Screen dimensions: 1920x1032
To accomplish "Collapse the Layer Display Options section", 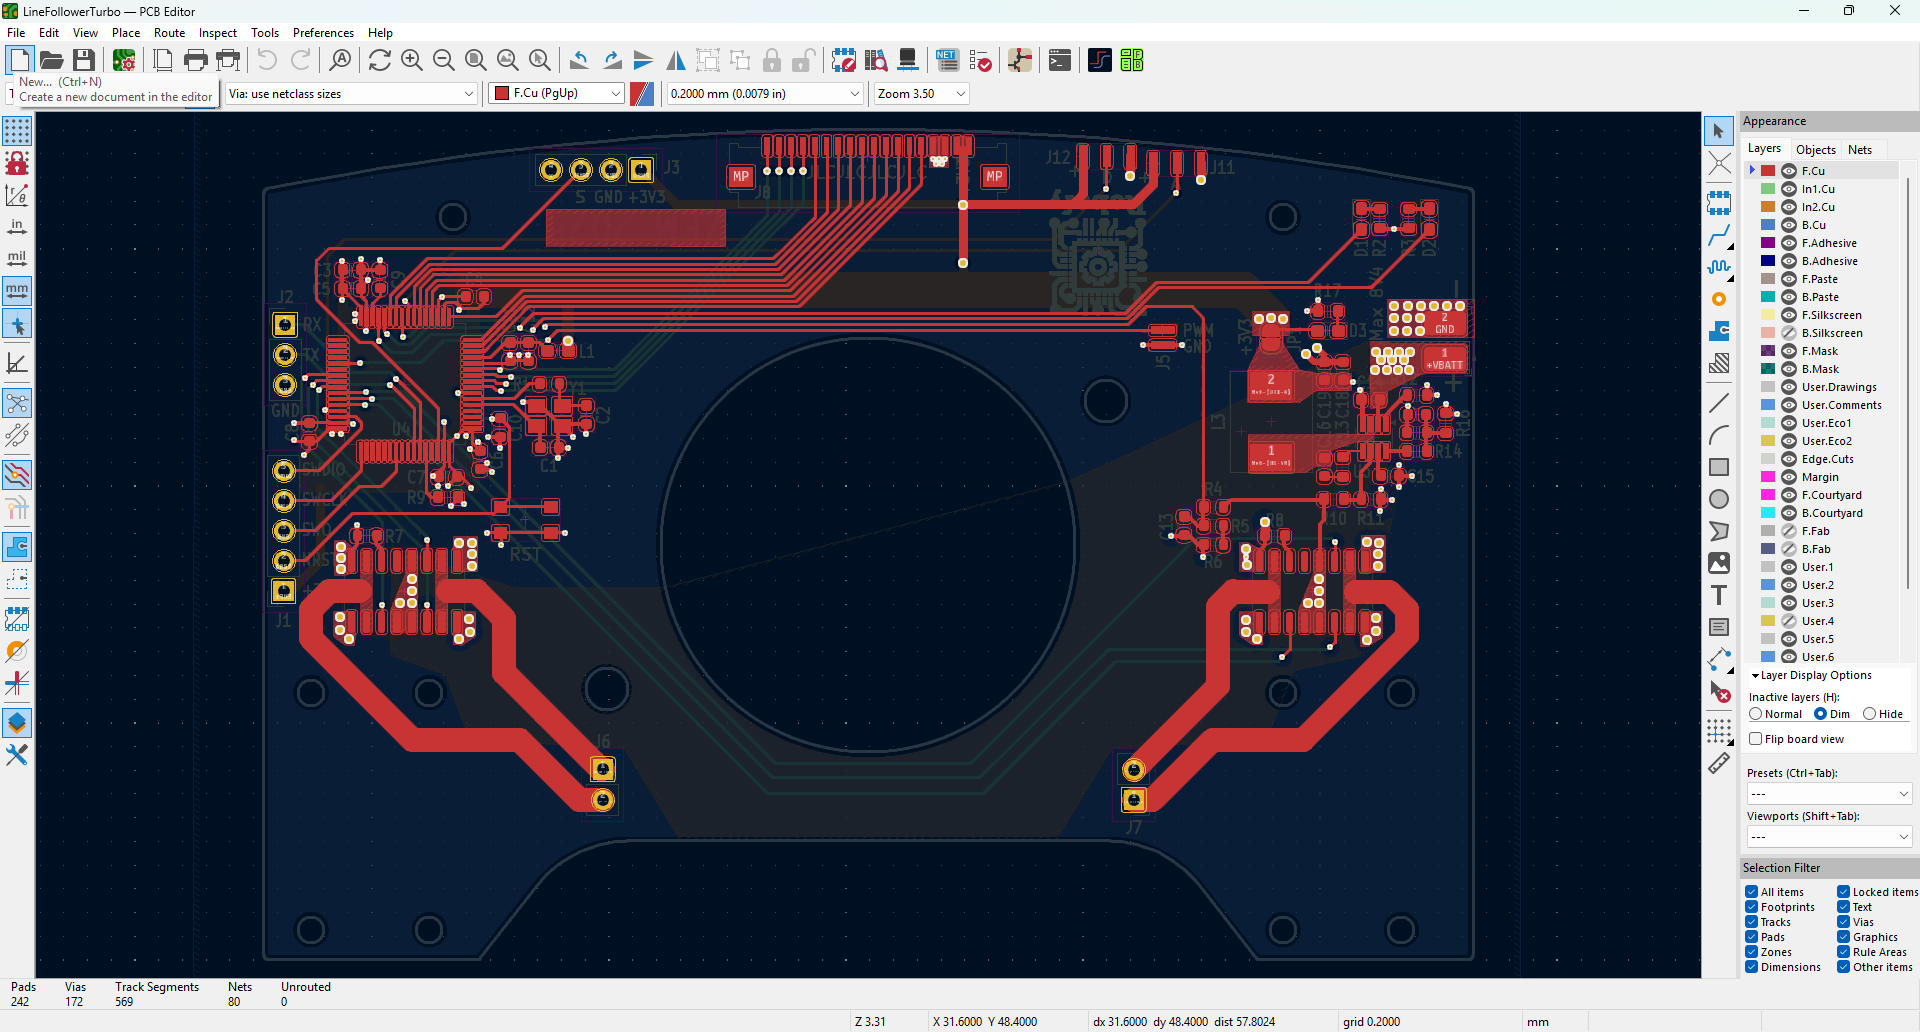I will tap(1755, 676).
